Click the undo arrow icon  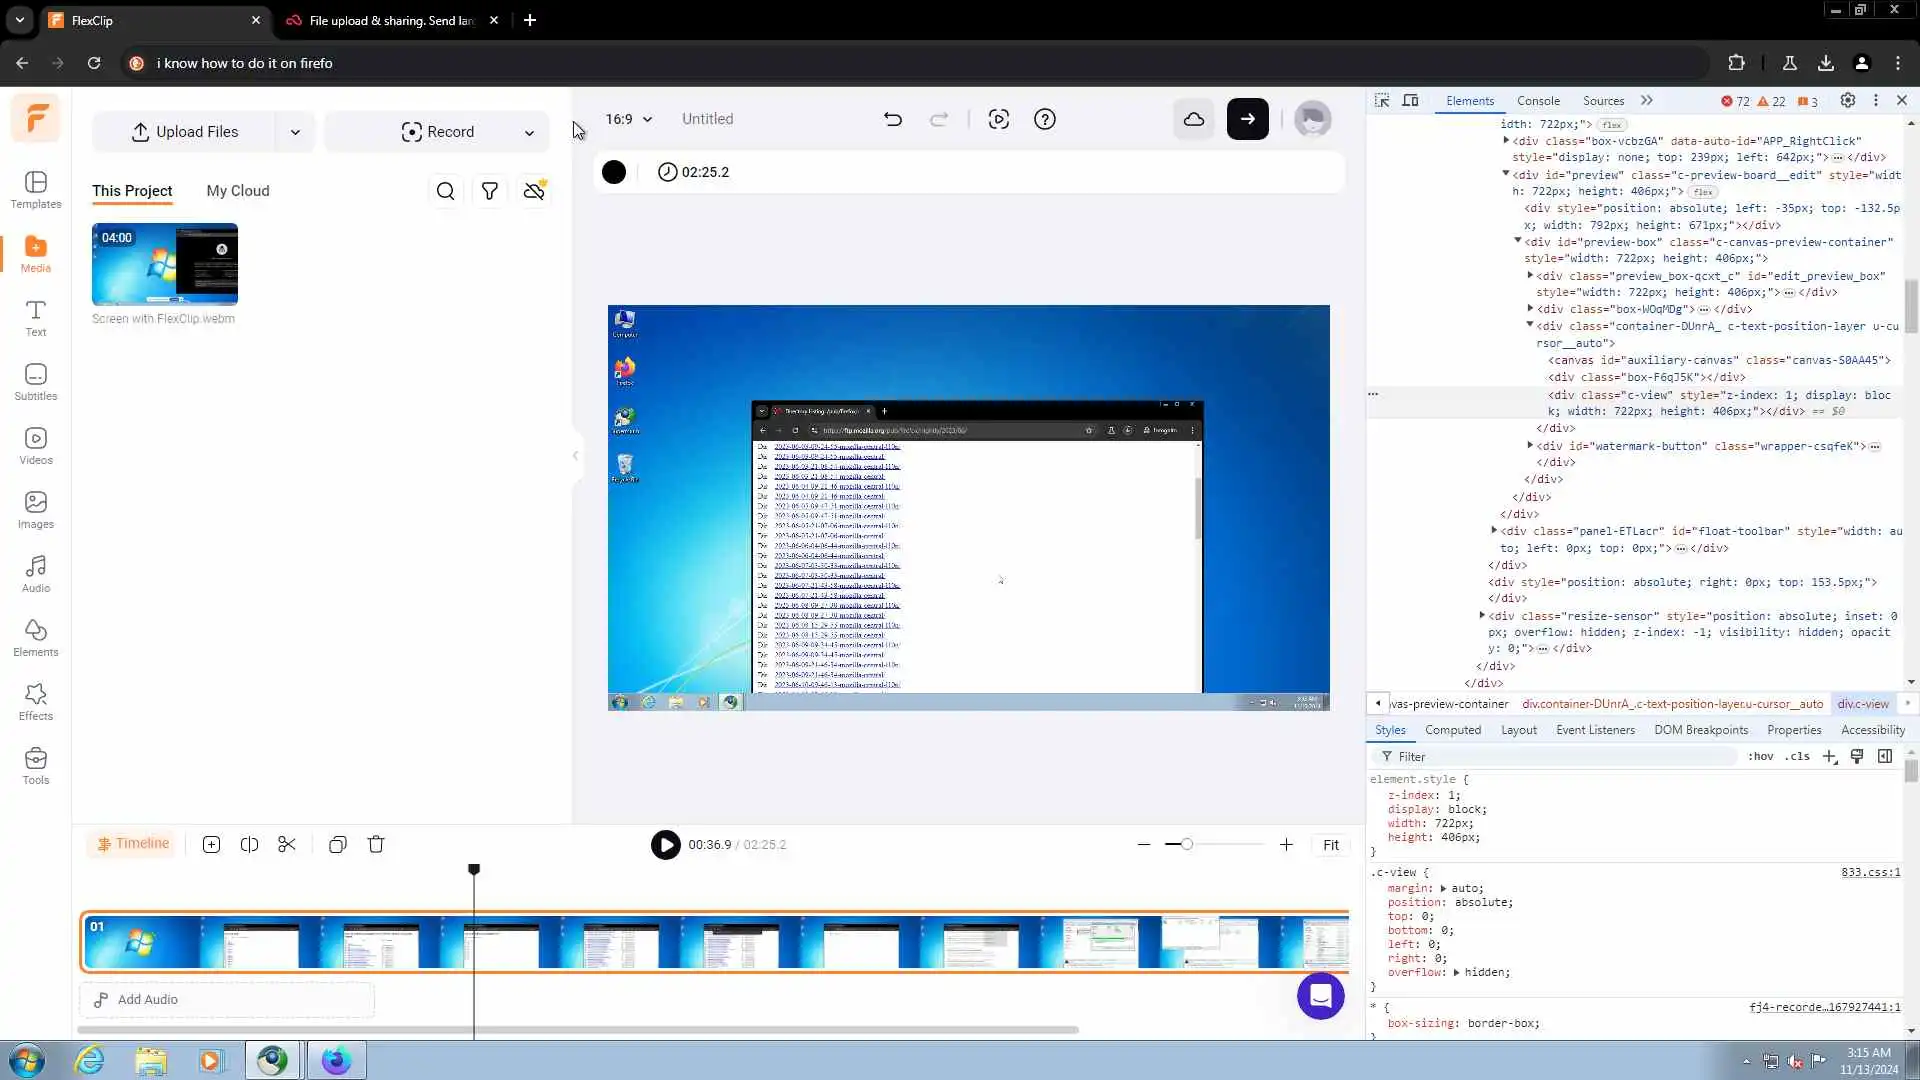893,119
